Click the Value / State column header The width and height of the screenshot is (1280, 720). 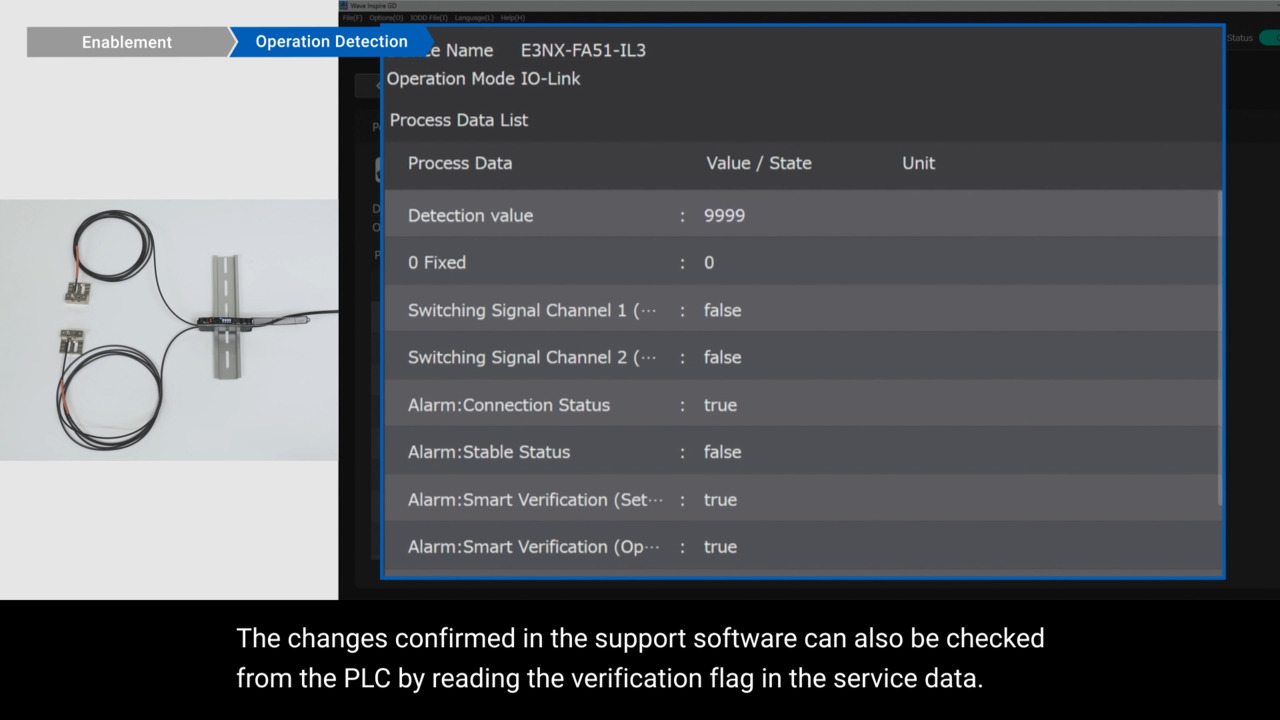(758, 163)
